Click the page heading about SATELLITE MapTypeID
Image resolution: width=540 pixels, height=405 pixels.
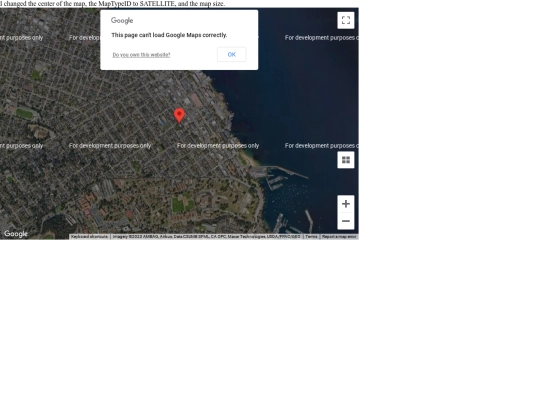[x=112, y=4]
